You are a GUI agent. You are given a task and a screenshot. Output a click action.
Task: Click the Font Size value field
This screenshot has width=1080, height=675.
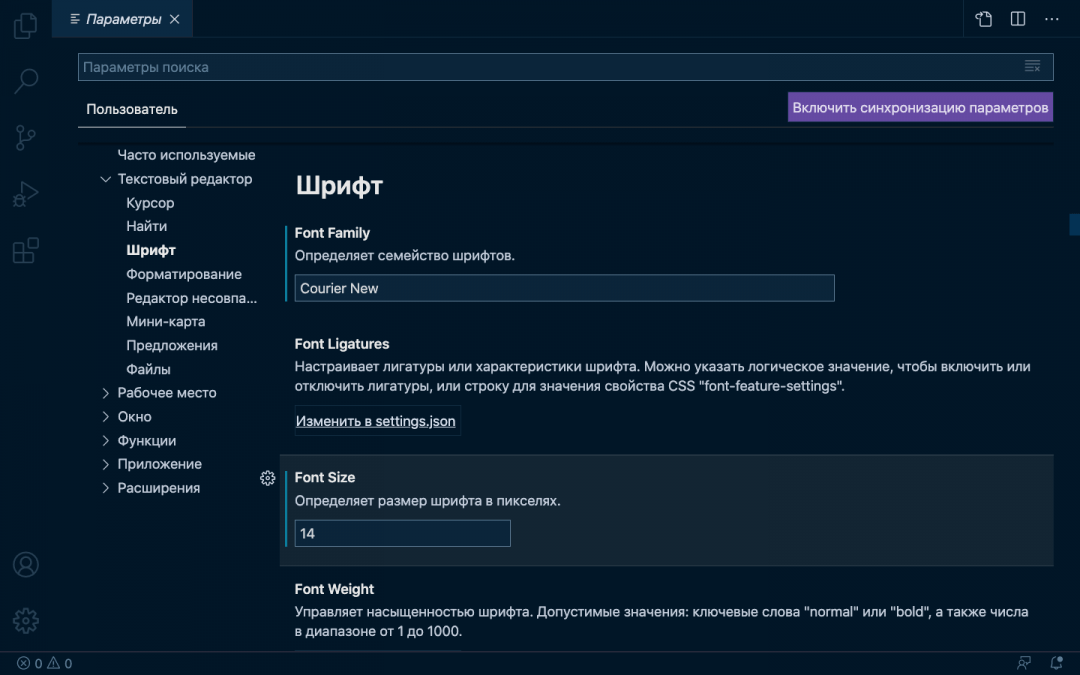point(402,533)
